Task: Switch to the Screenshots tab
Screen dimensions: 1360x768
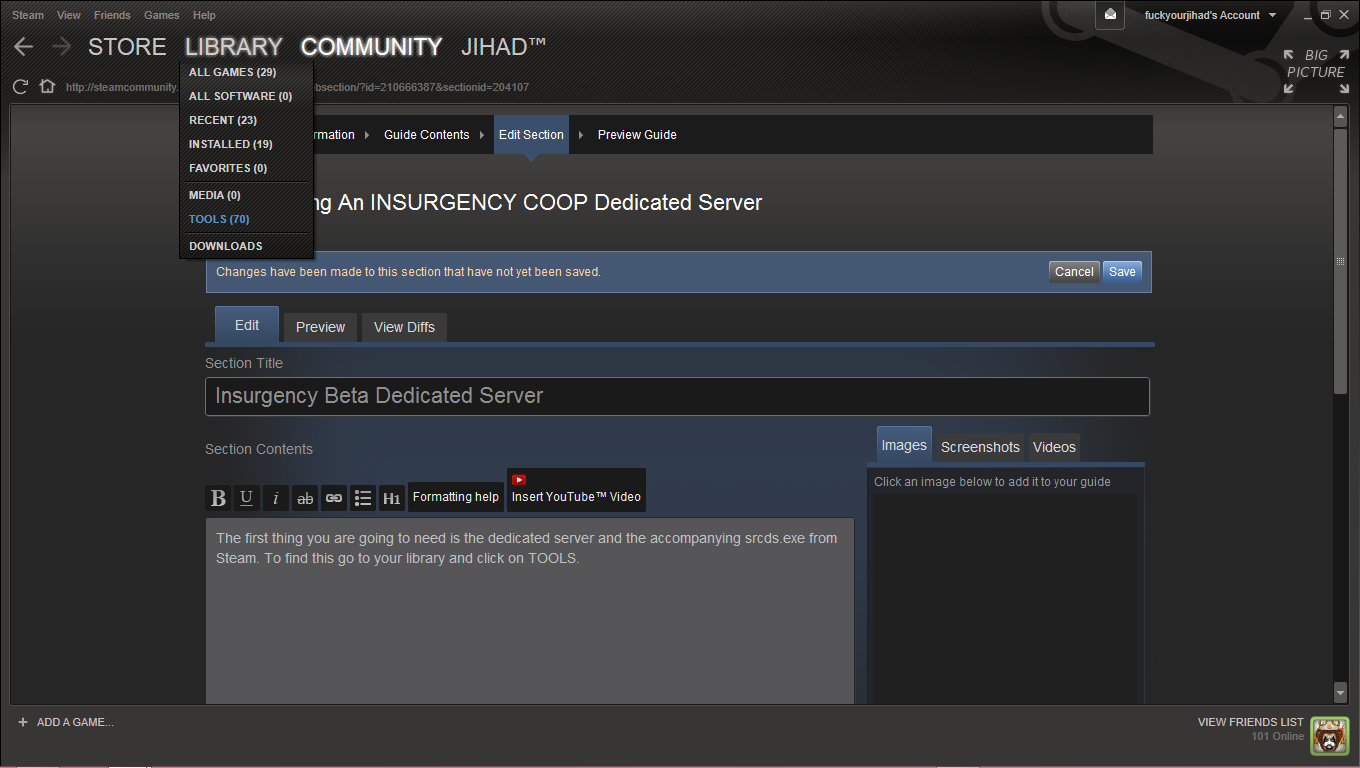Action: pos(980,447)
